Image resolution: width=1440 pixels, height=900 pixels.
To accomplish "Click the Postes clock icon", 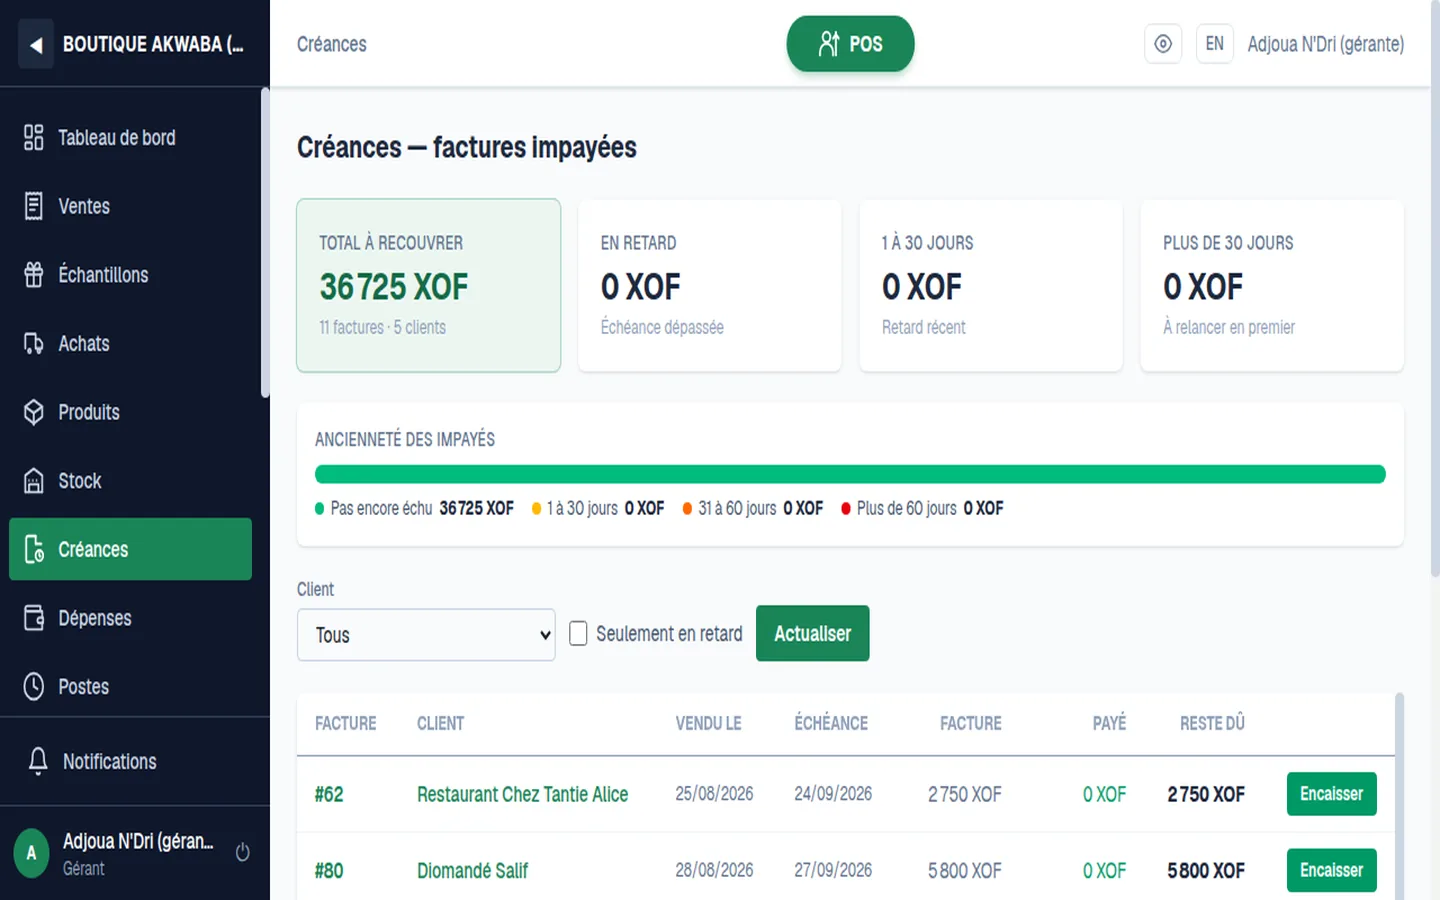I will coord(34,687).
